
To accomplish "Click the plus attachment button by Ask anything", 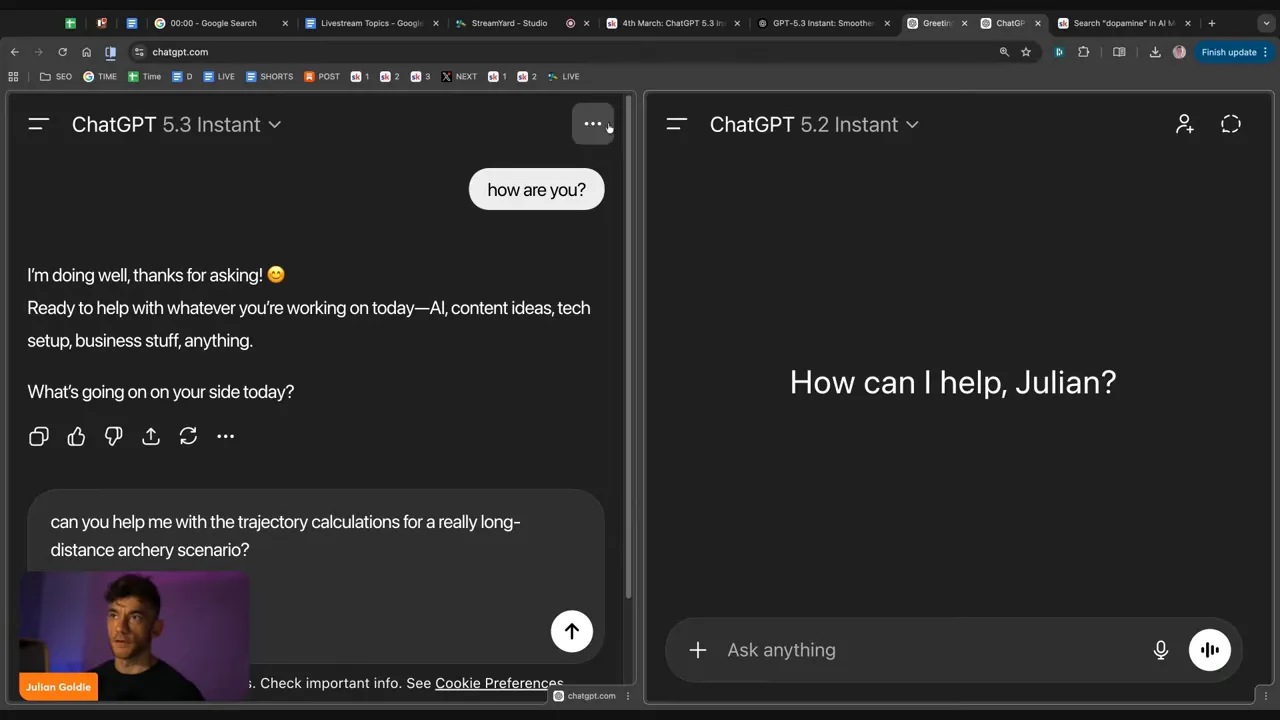I will (x=698, y=650).
